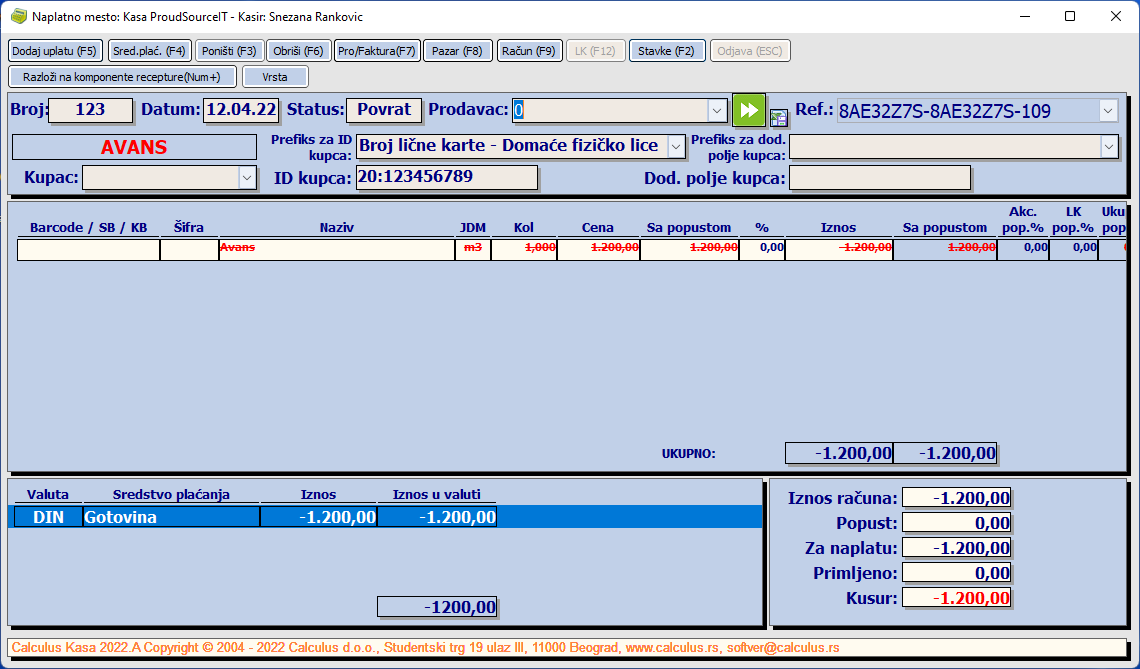Select the Gotovina payment row

(x=170, y=517)
